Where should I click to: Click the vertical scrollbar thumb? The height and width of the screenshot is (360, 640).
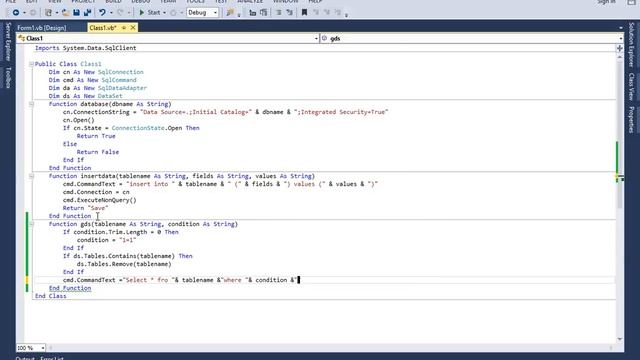point(620,135)
